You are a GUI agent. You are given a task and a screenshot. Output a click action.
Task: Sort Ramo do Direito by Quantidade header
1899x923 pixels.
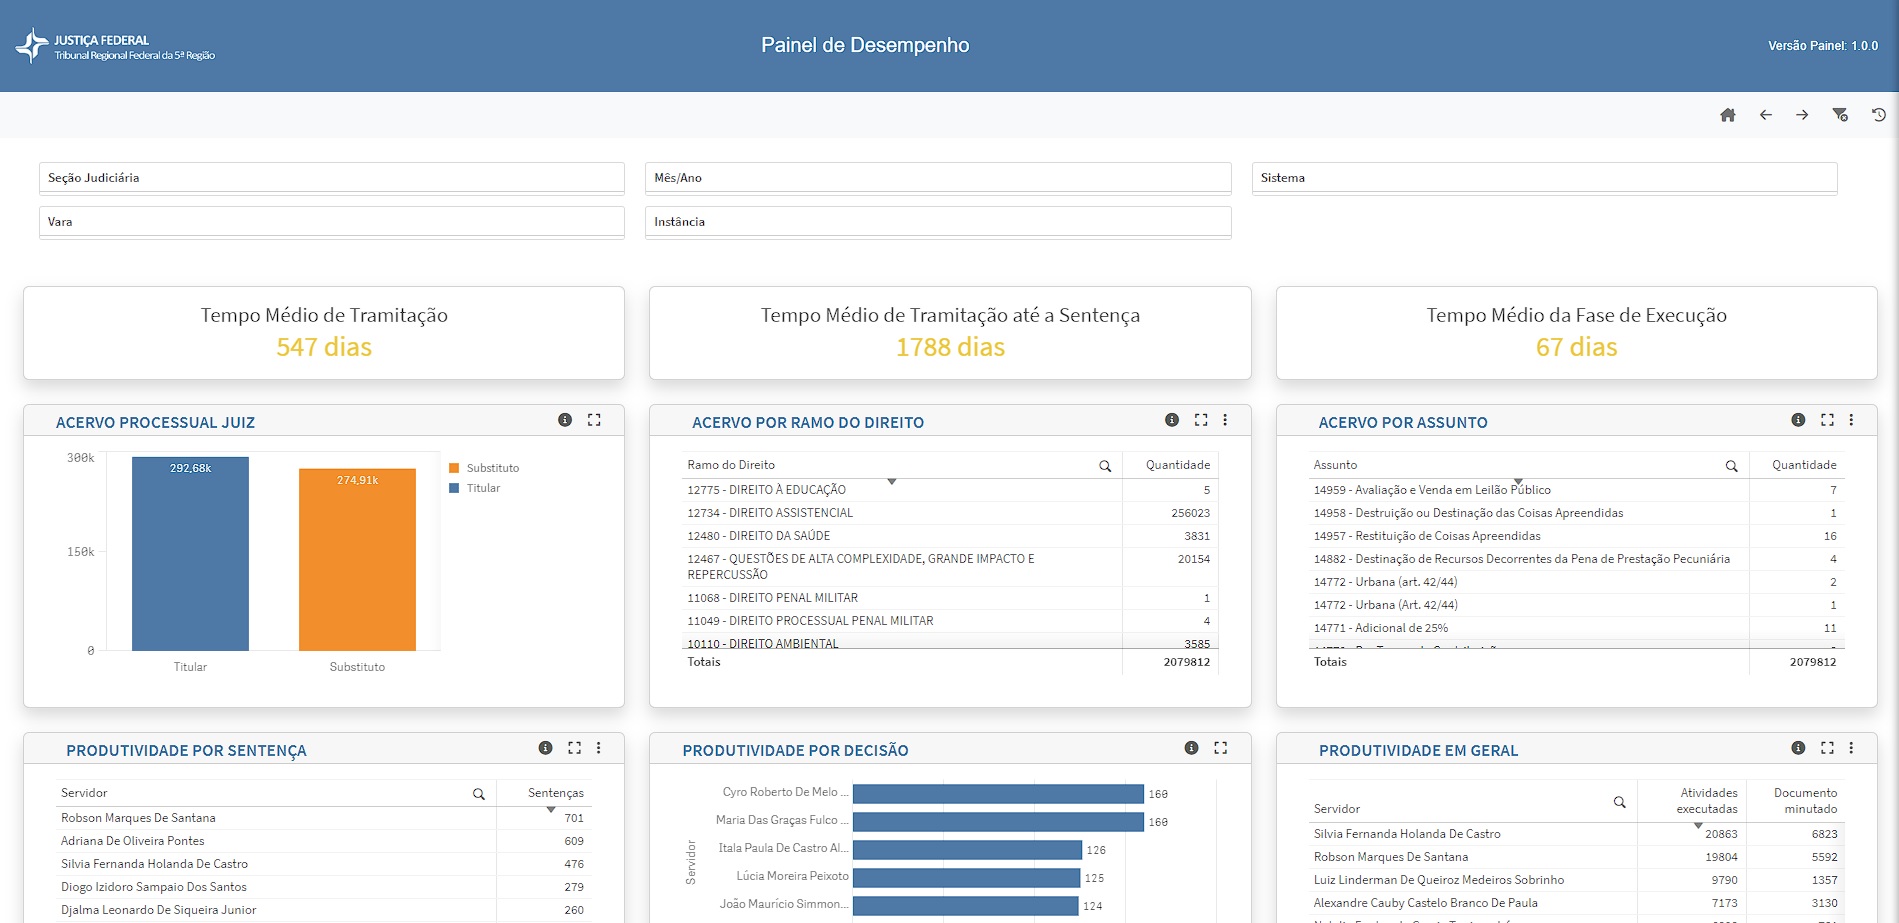[1178, 465]
